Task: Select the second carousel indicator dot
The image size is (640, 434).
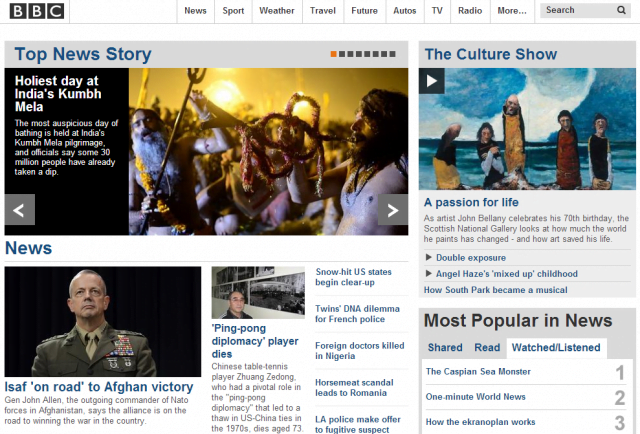Action: coord(342,54)
